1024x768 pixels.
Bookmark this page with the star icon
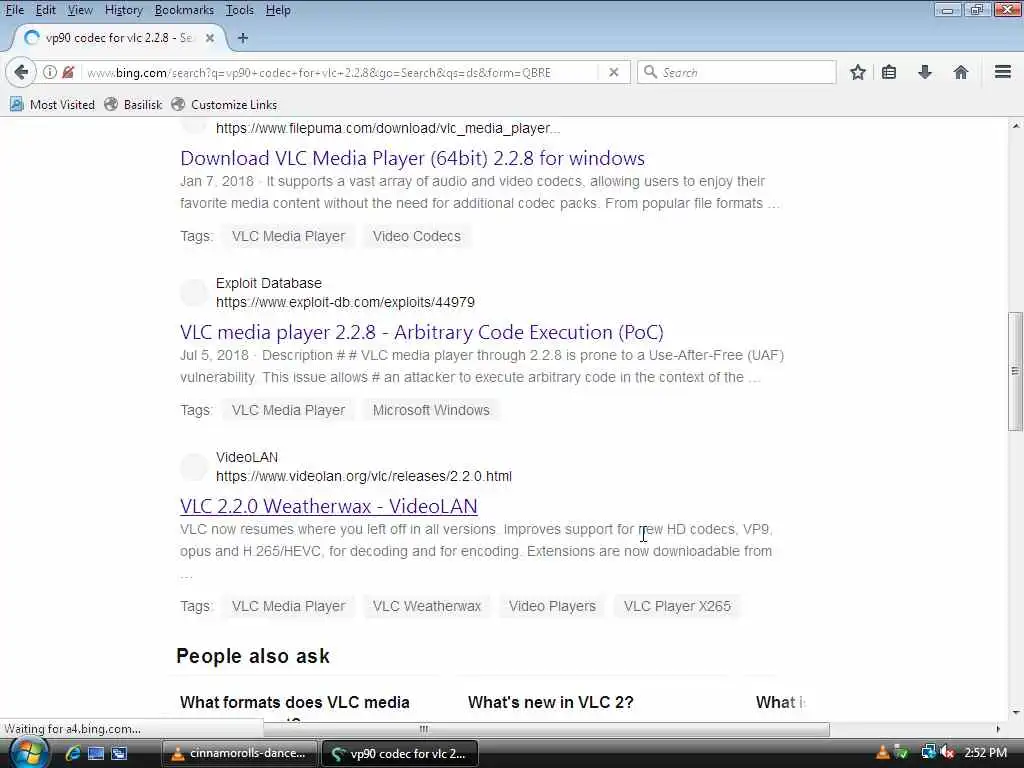tap(857, 72)
